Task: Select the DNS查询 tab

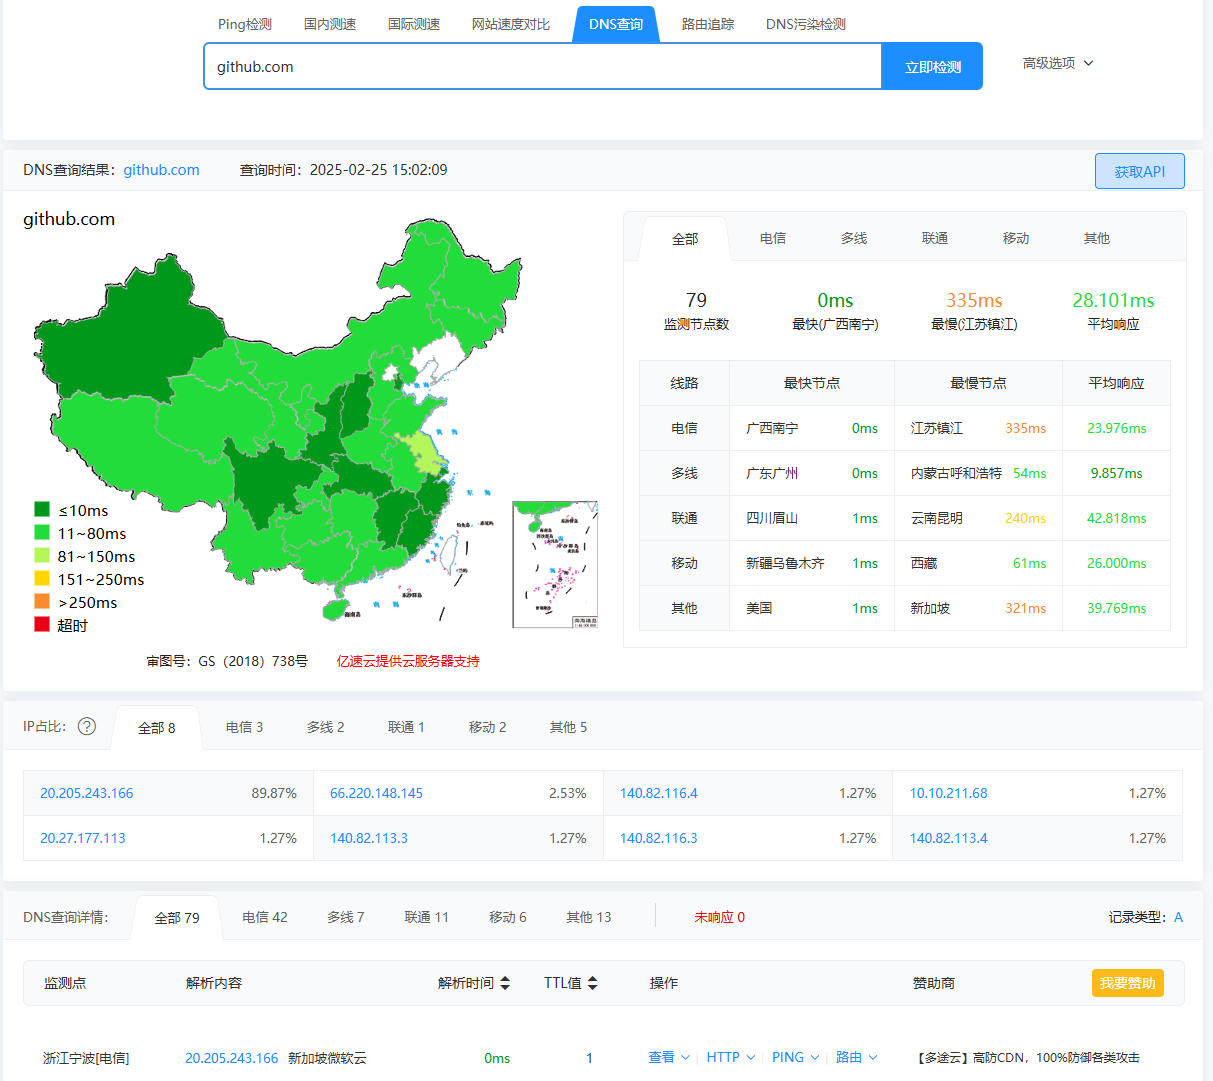Action: coord(616,24)
